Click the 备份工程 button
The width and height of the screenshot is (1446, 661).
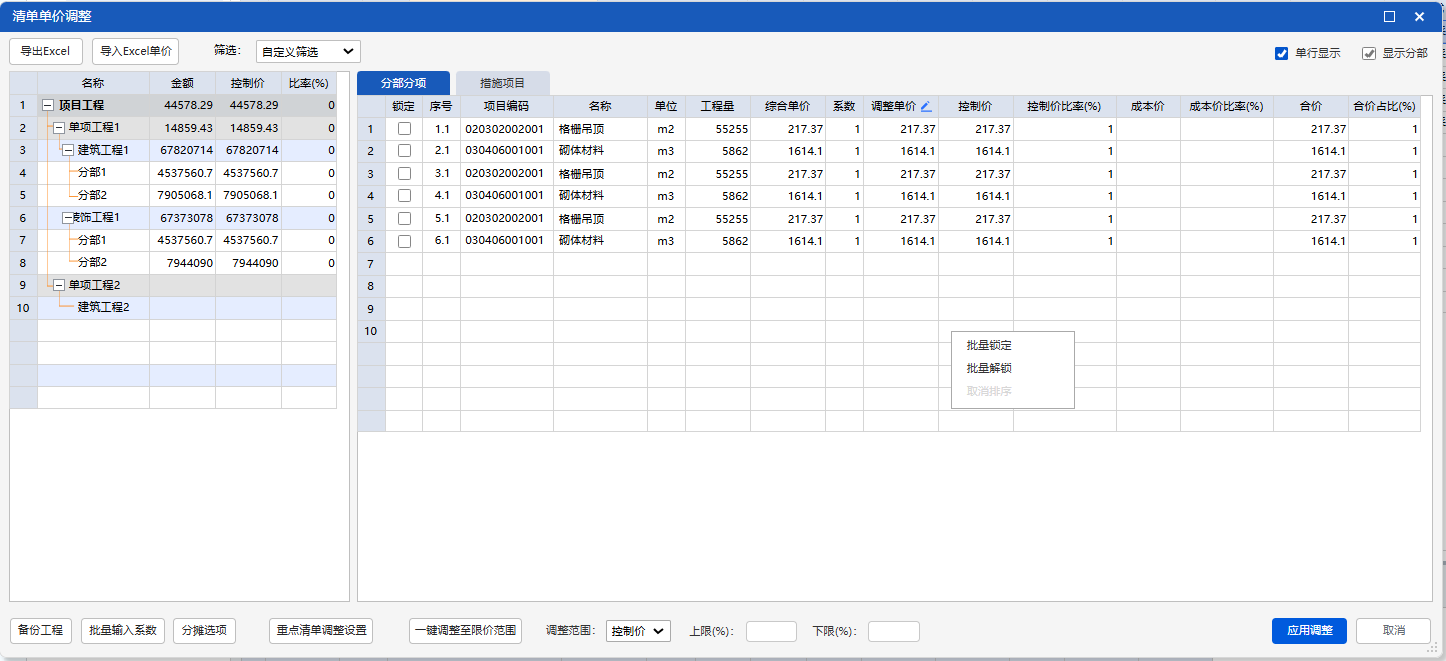[x=41, y=631]
